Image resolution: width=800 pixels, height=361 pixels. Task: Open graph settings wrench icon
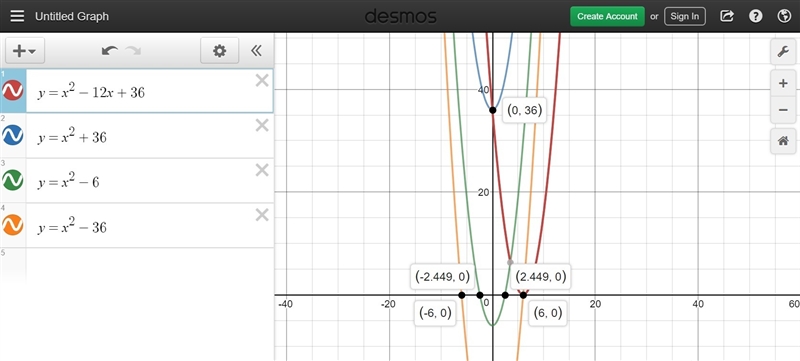(783, 51)
